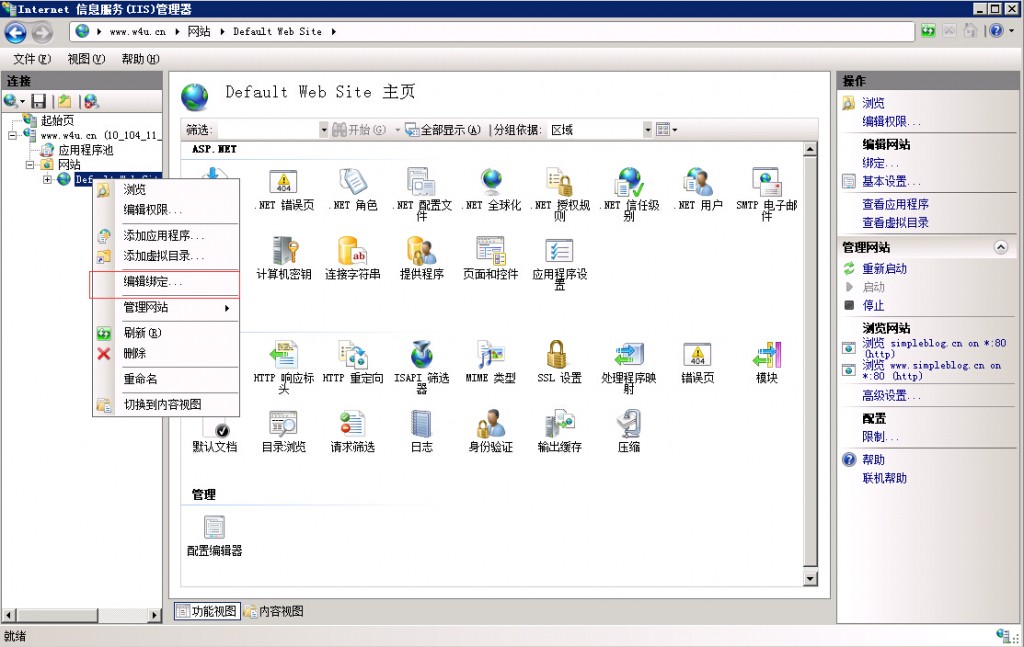This screenshot has height=647, width=1024.
Task: Click 绑定... link in Actions pane
Action: tap(880, 163)
